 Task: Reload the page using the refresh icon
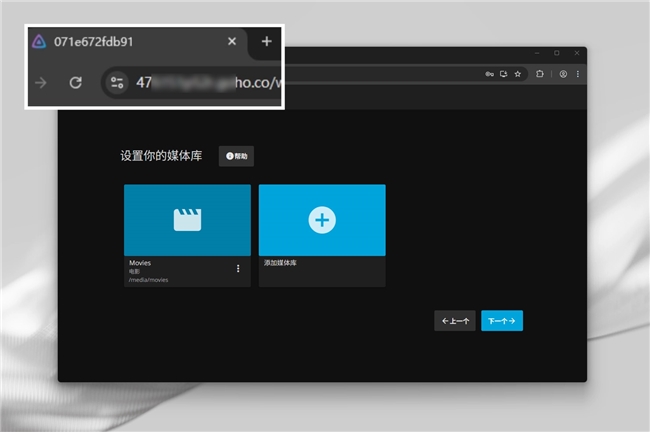point(75,83)
